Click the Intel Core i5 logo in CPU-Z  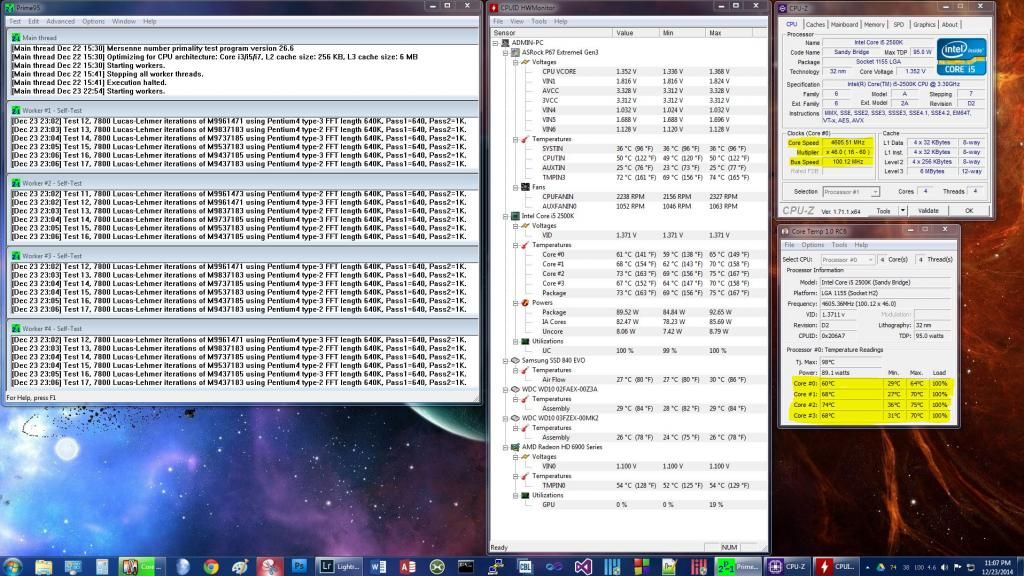961,57
